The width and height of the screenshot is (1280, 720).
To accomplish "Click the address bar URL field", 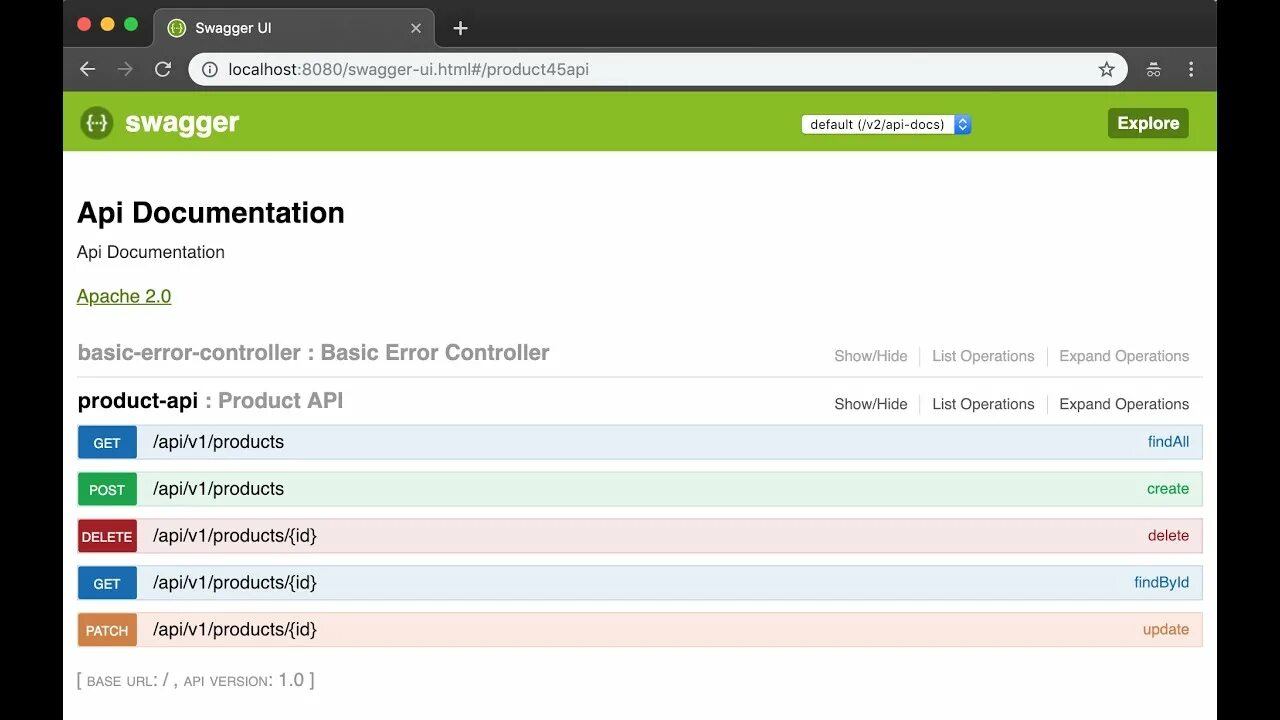I will point(658,69).
